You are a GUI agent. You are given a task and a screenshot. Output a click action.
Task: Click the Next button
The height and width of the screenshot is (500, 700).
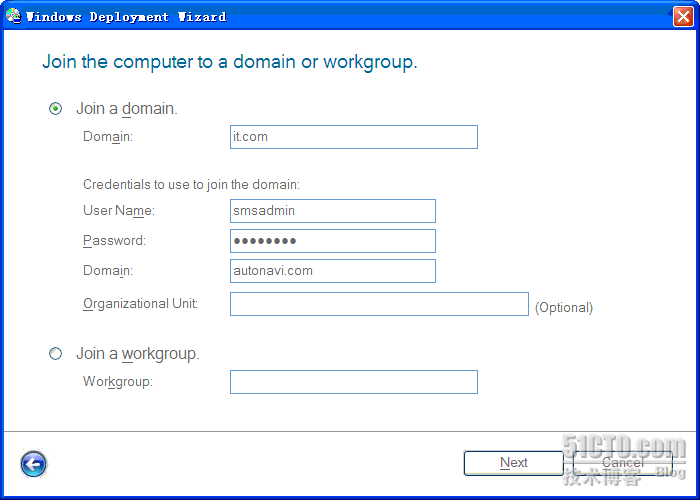click(x=513, y=463)
